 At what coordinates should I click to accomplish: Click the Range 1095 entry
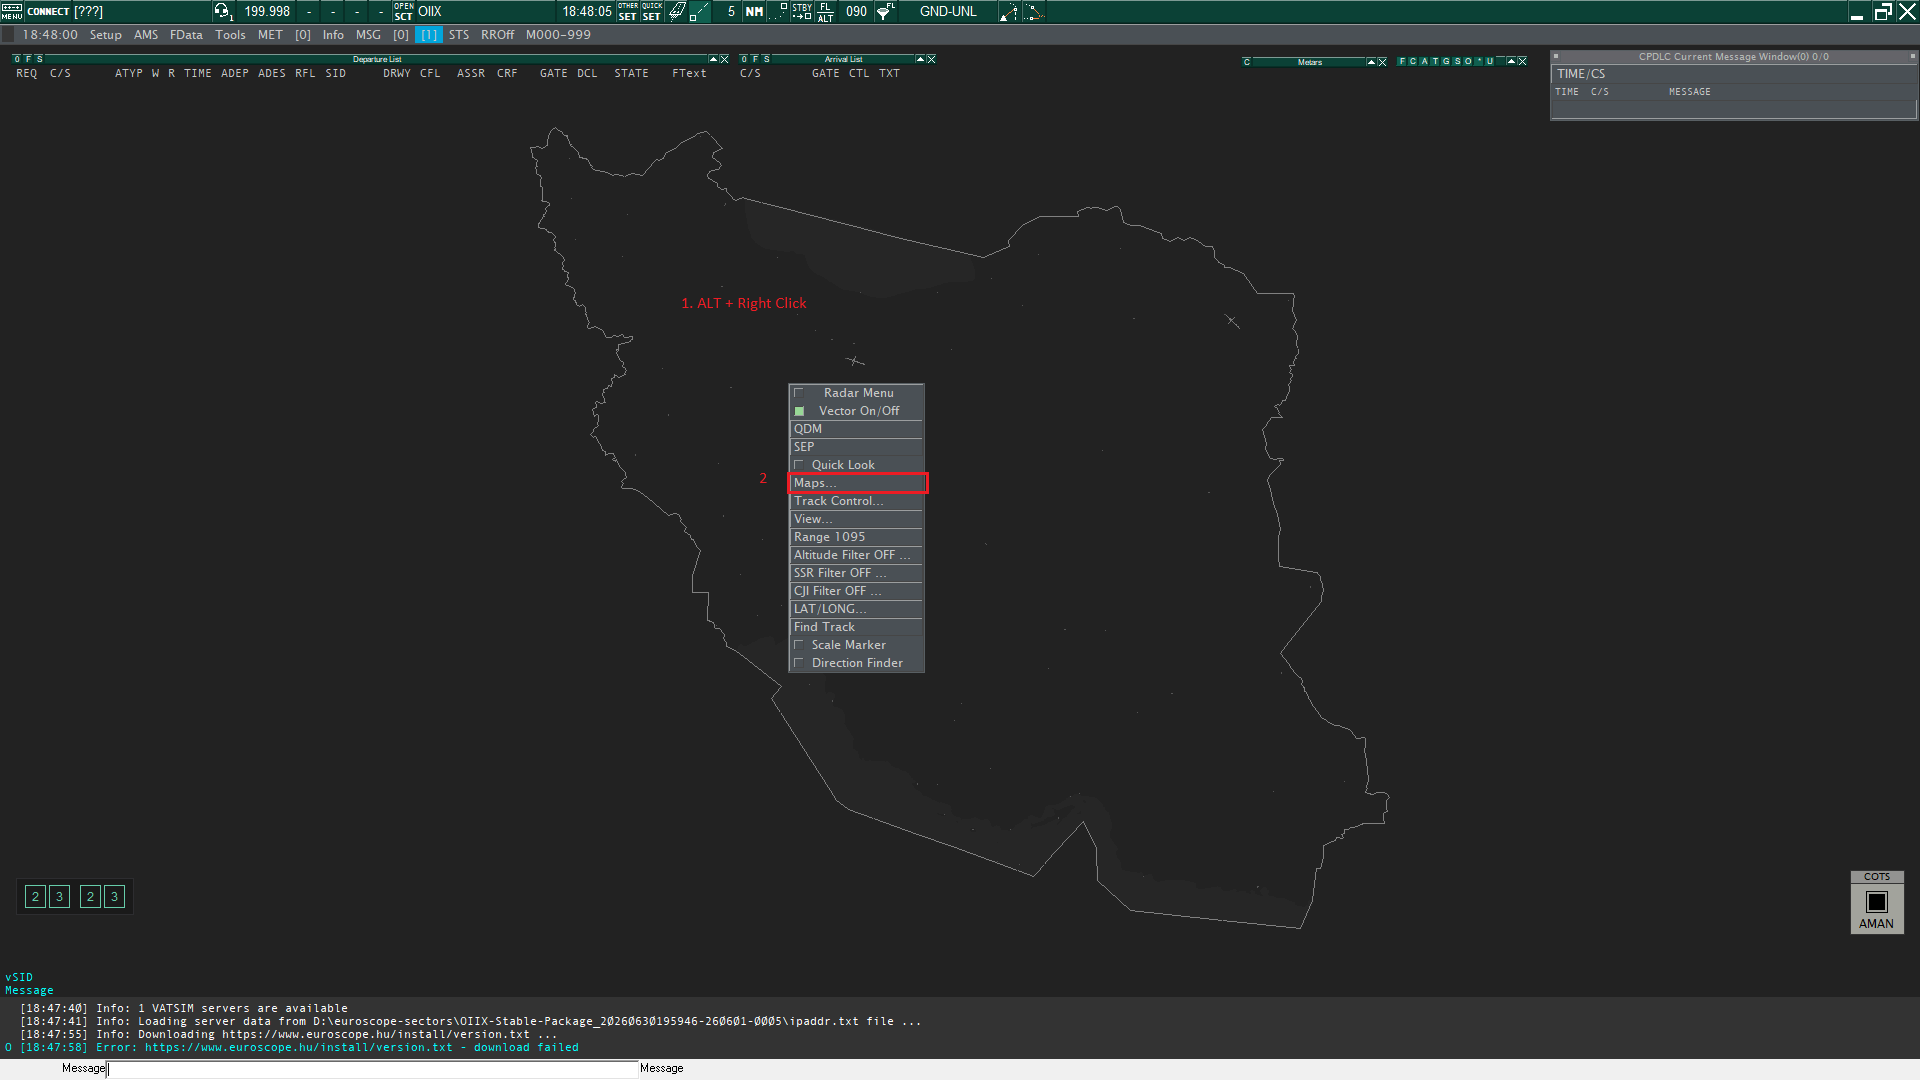[856, 537]
